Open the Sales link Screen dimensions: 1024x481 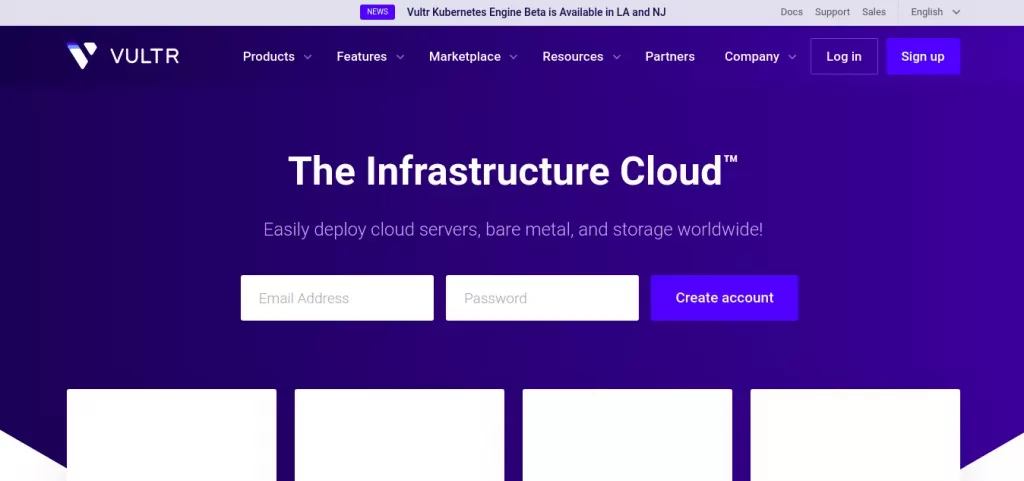[x=874, y=12]
